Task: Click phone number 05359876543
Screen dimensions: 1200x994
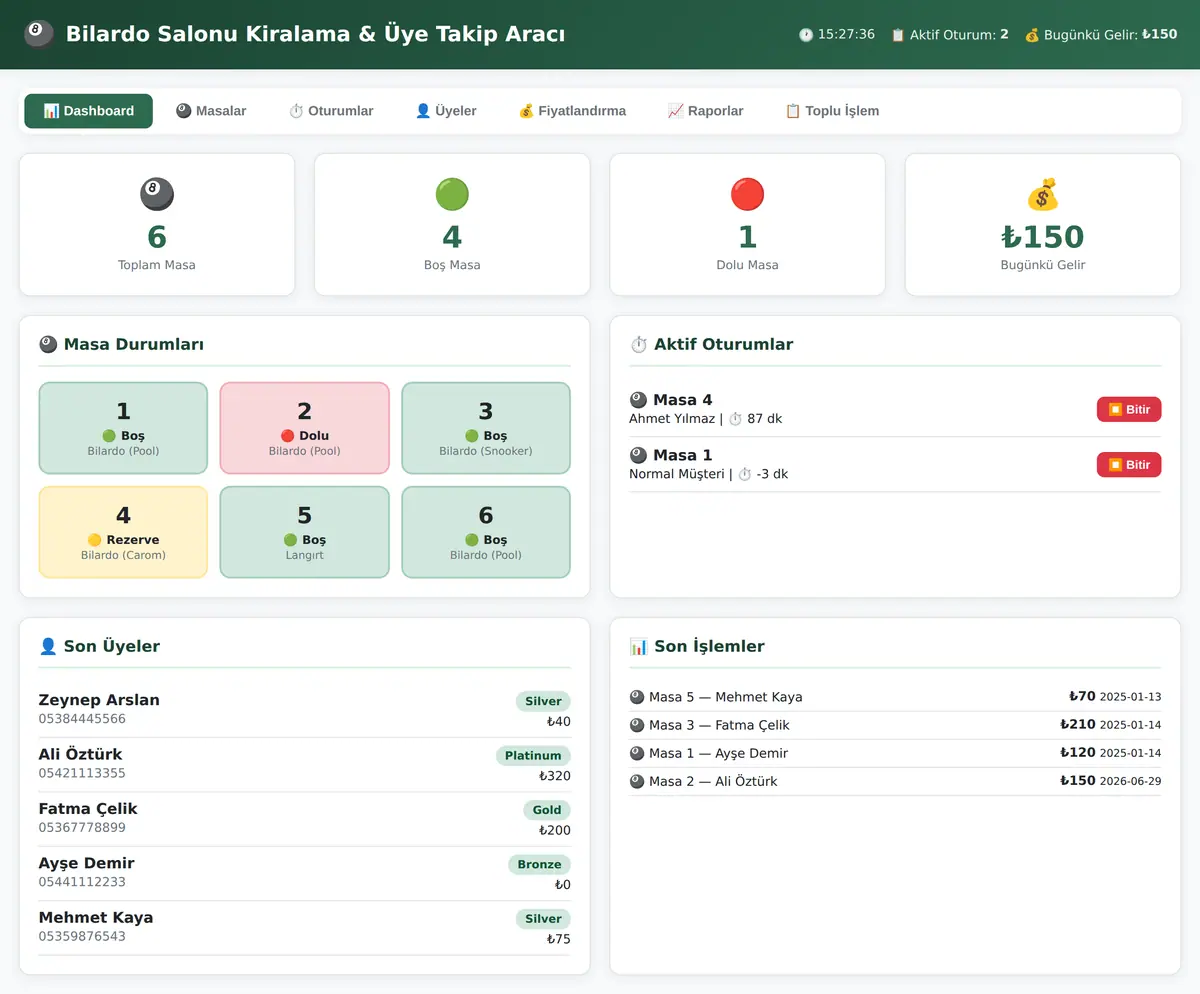Action: click(x=82, y=936)
